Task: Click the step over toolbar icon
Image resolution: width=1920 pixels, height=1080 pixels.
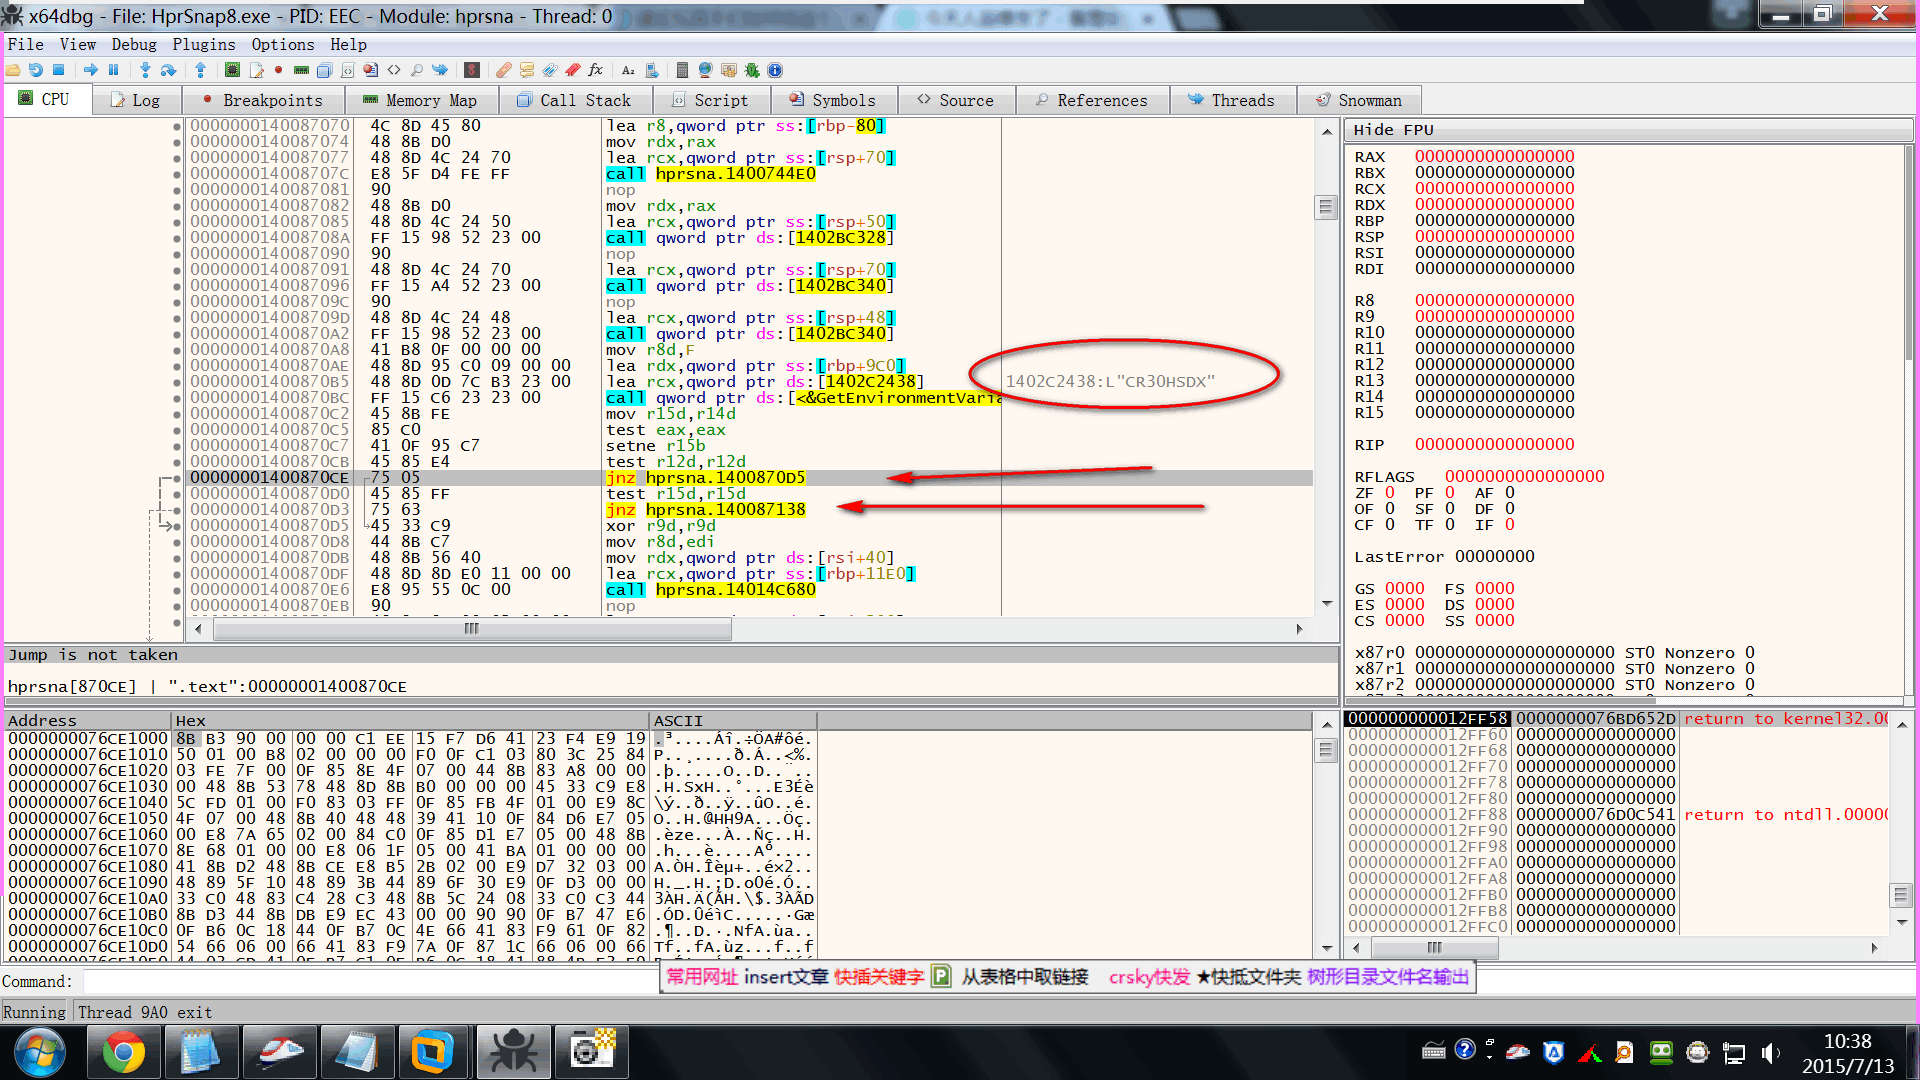Action: (x=169, y=70)
